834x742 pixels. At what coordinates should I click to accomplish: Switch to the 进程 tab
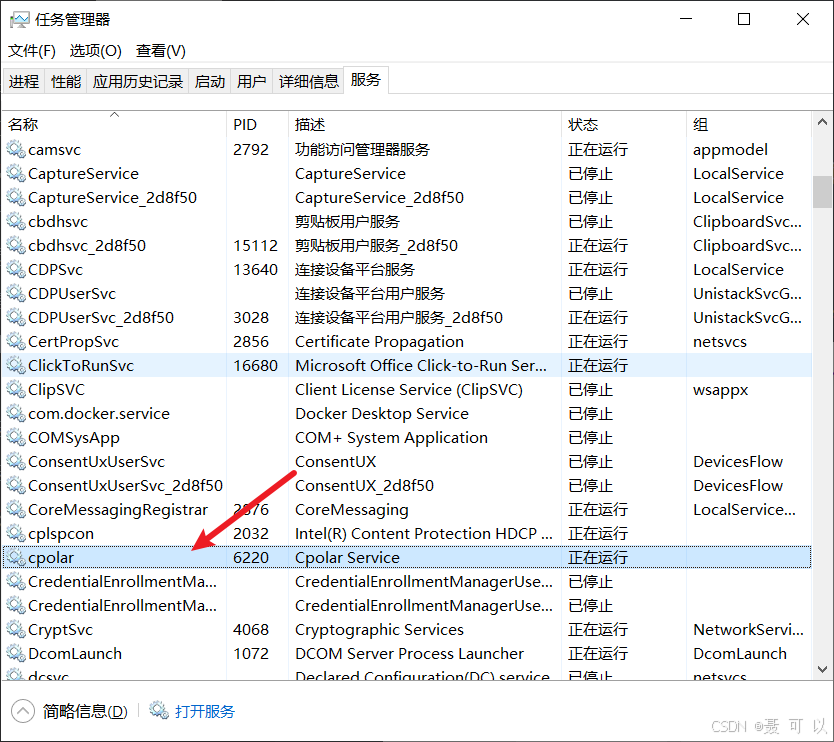coord(24,81)
